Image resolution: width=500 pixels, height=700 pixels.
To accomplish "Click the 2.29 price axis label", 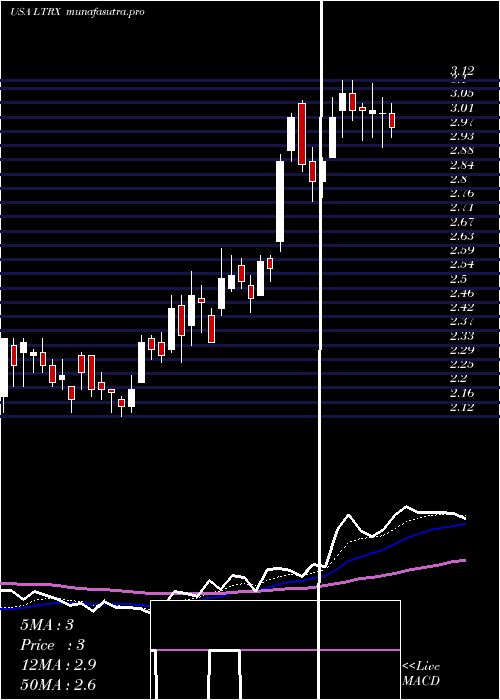I will (462, 350).
